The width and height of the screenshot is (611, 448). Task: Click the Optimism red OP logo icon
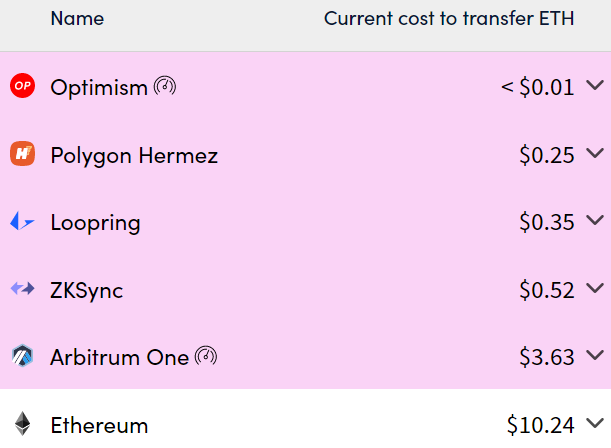(22, 87)
